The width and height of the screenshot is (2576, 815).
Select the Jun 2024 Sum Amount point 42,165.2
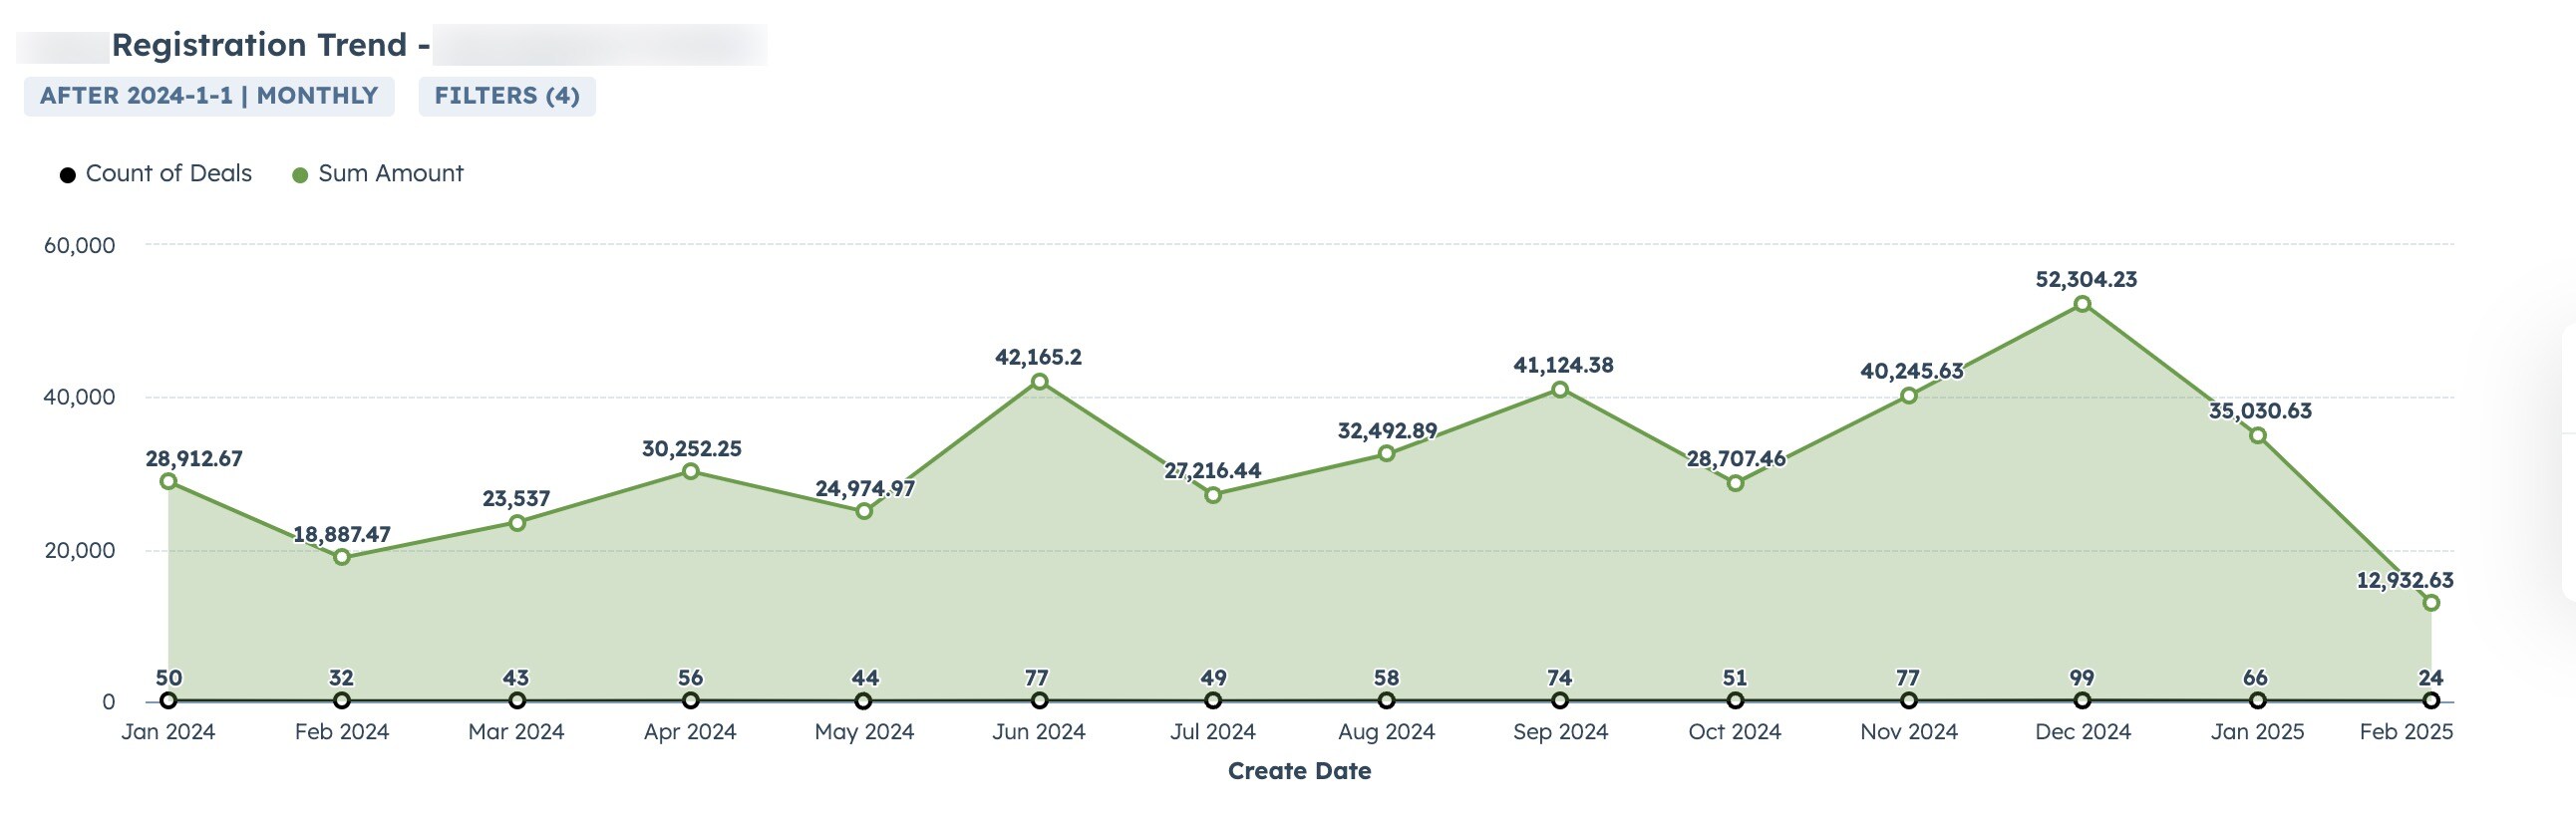click(x=1039, y=381)
